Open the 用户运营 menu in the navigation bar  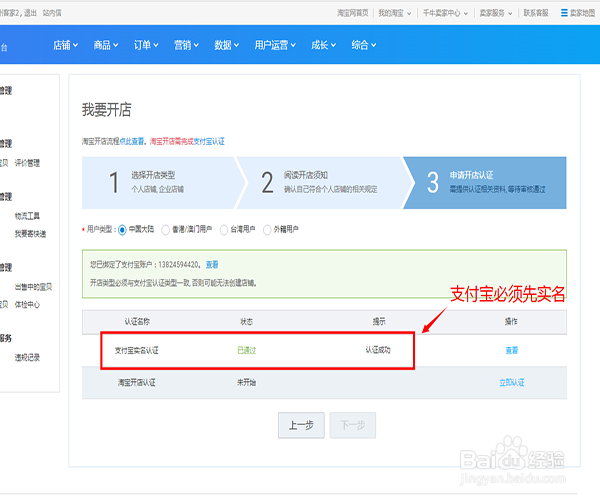tap(275, 45)
